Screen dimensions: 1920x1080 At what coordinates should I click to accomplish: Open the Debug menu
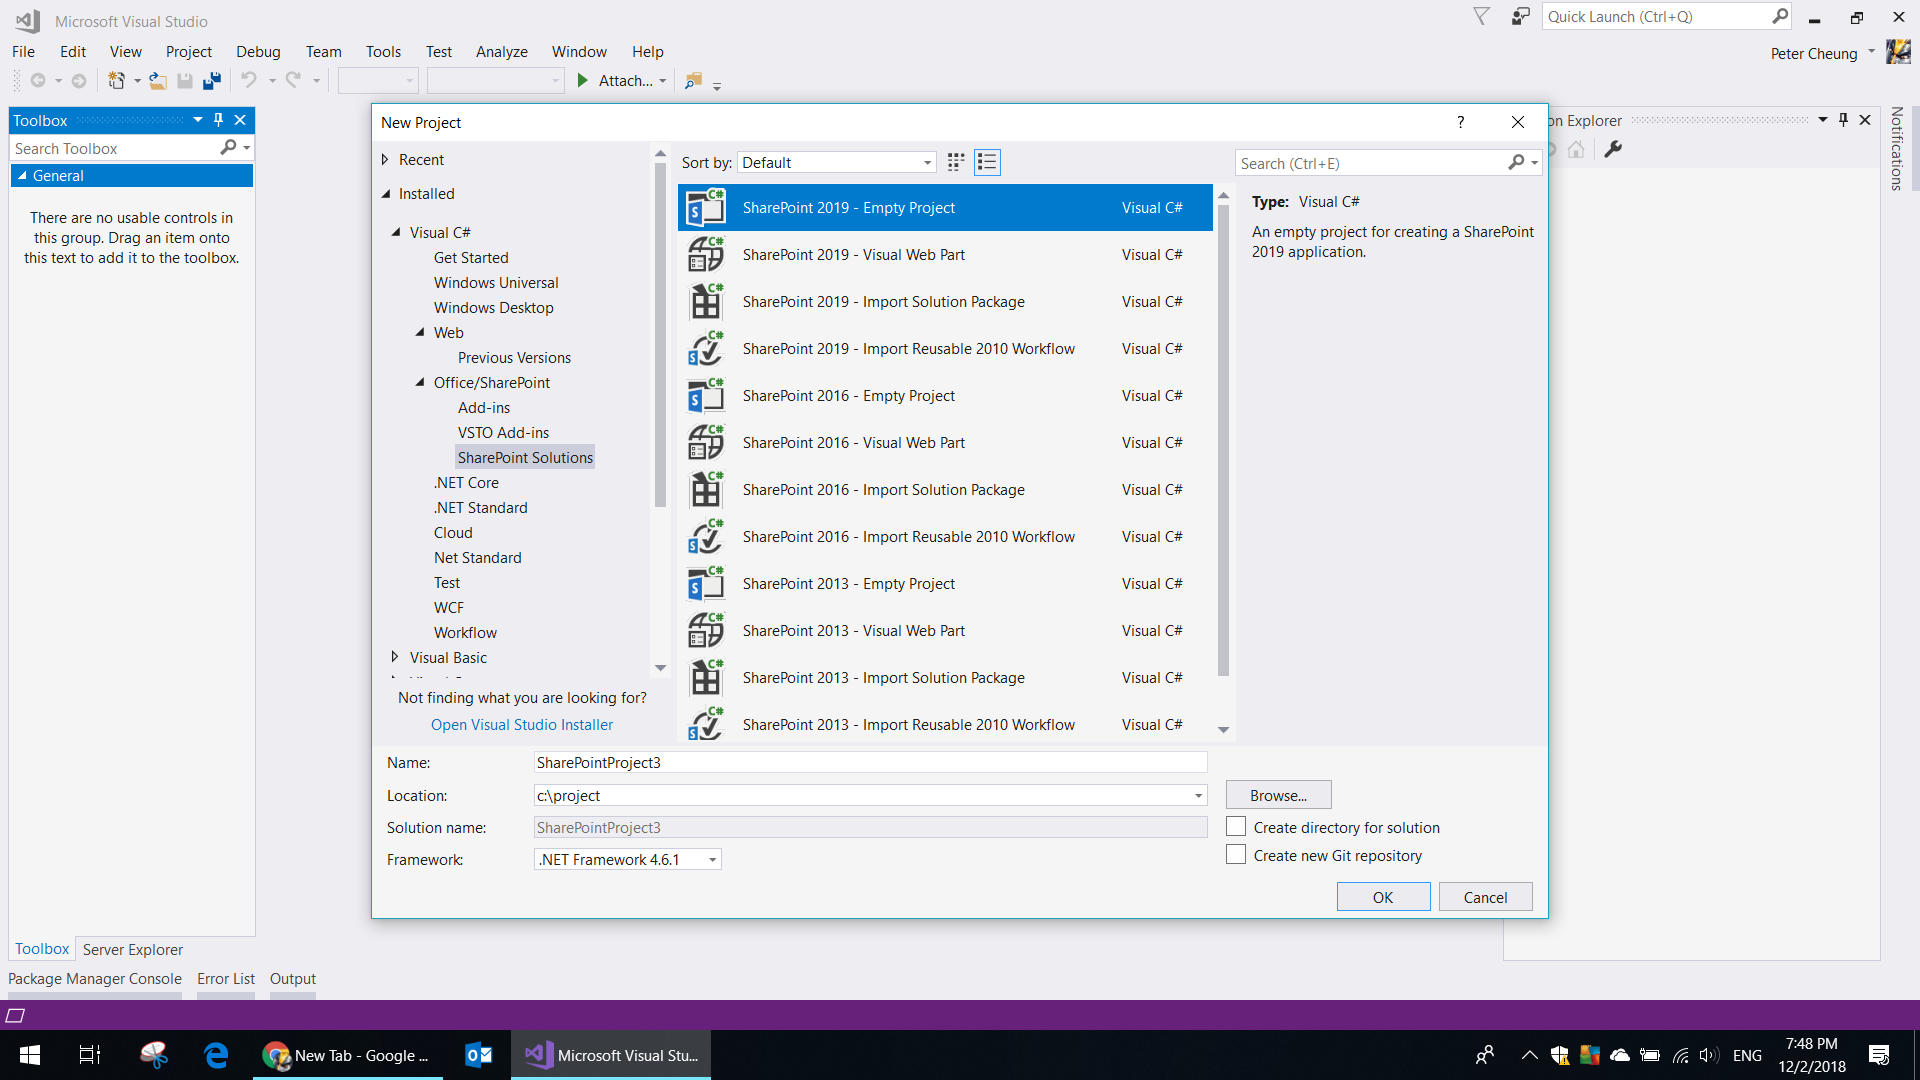pos(258,52)
